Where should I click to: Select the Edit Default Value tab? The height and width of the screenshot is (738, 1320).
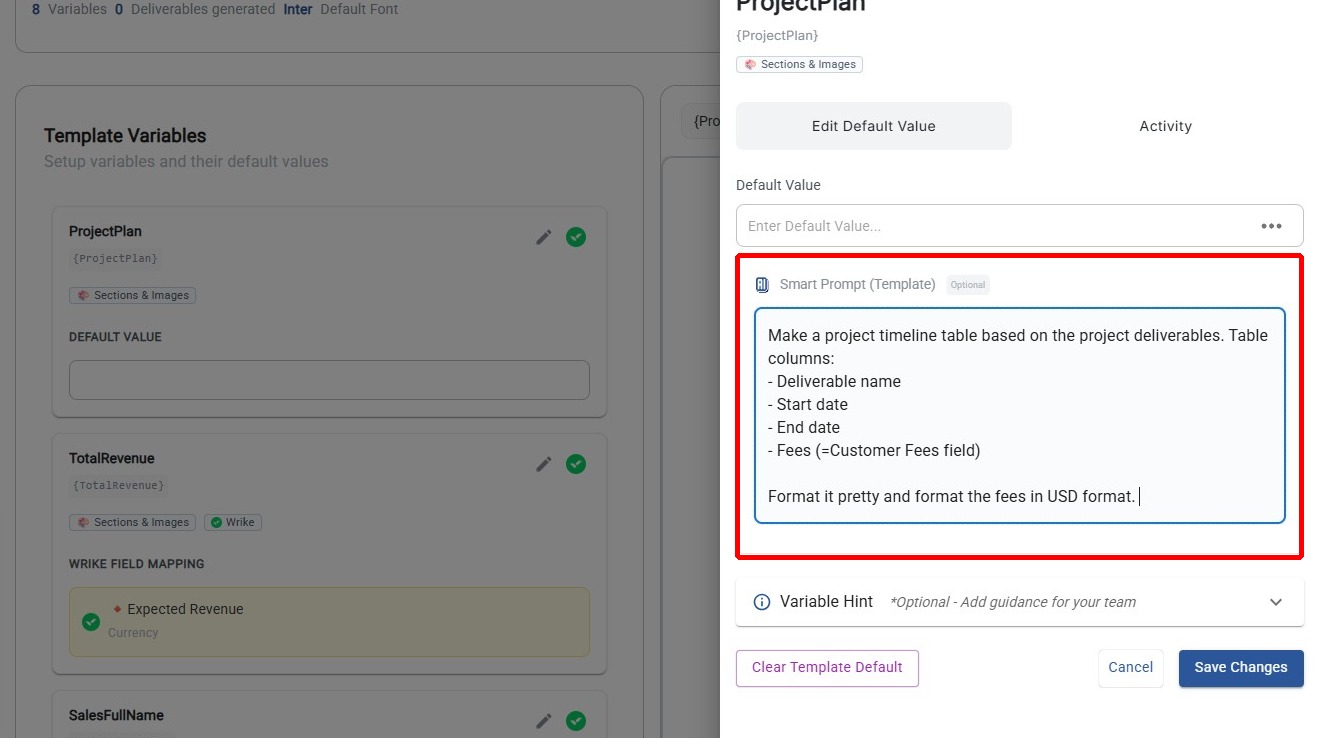click(x=873, y=126)
